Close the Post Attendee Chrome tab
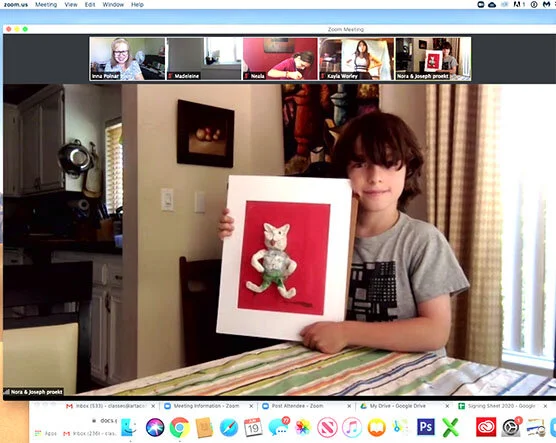This screenshot has width=556, height=443. (349, 406)
